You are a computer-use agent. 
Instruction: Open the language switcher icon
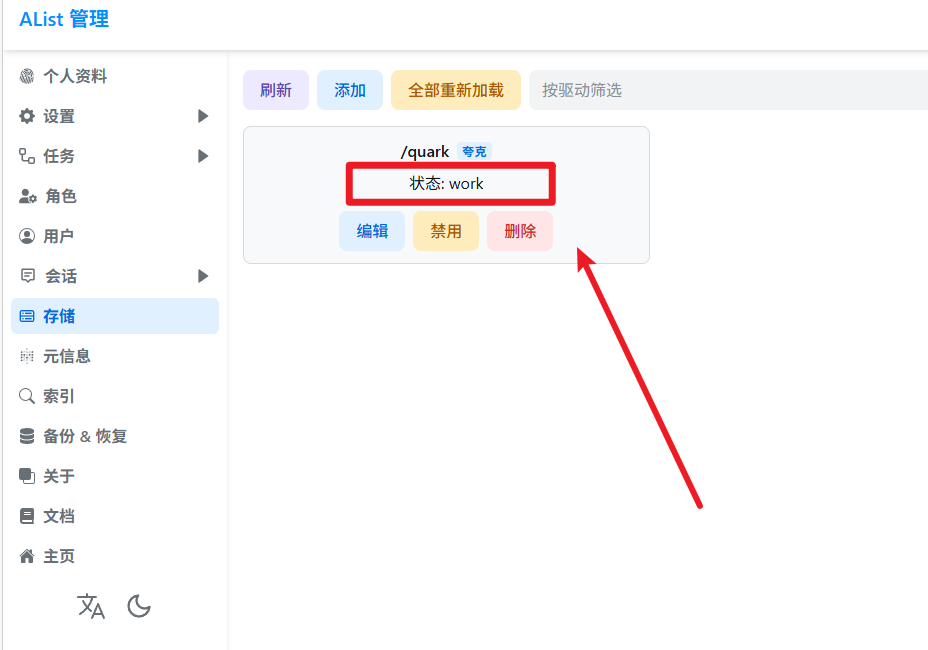click(91, 606)
